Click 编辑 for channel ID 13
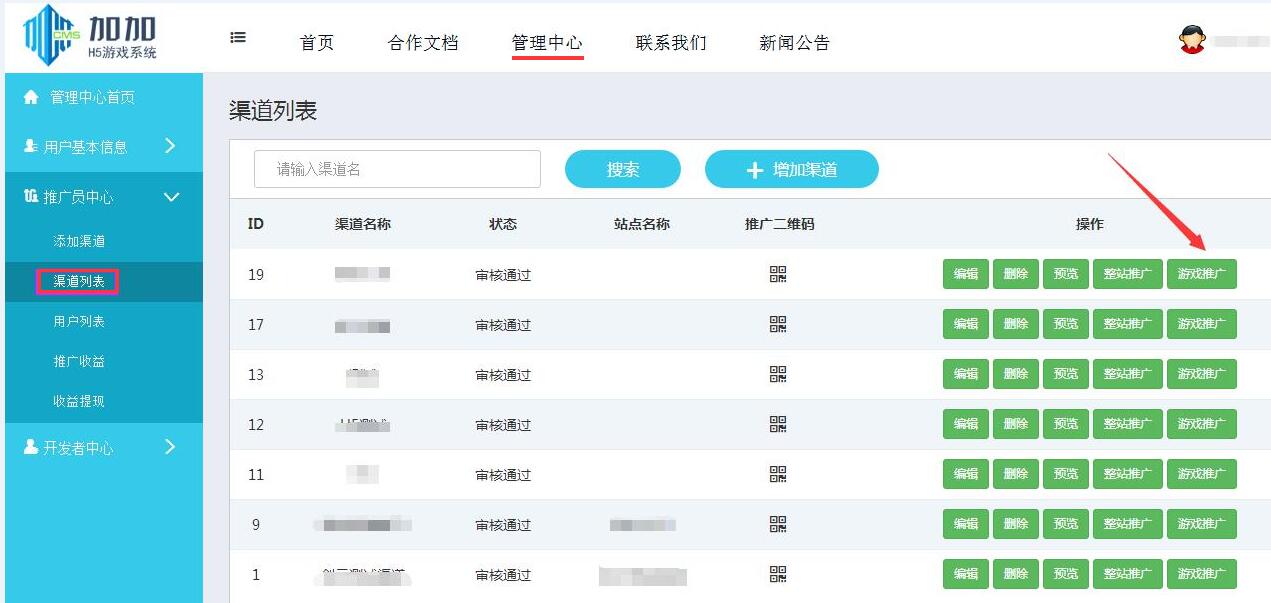 pyautogui.click(x=964, y=373)
